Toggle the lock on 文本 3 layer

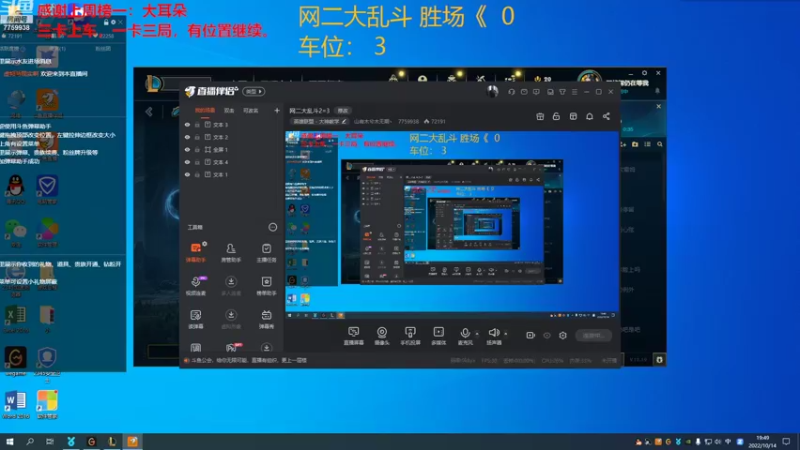(197, 124)
